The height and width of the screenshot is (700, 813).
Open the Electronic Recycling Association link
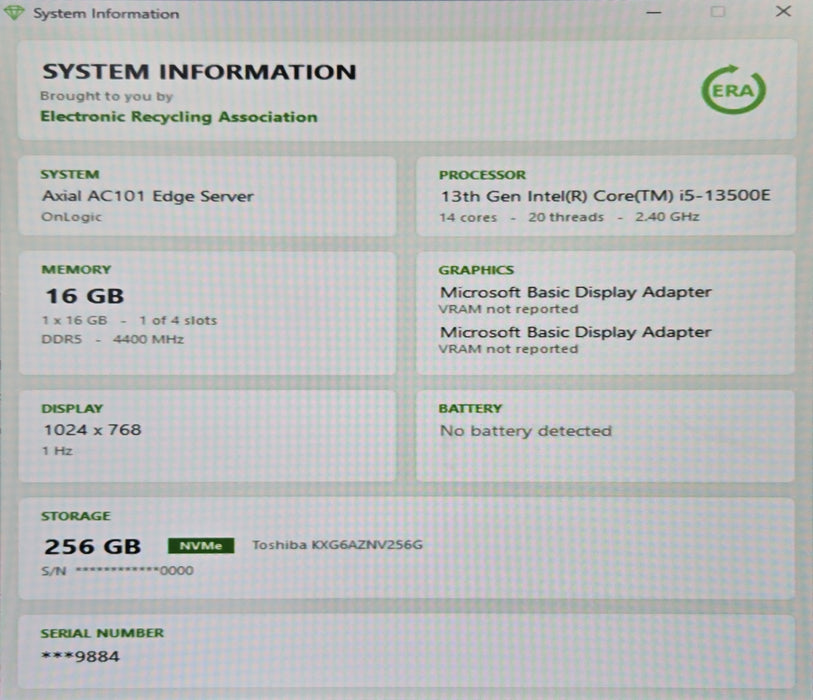[179, 117]
